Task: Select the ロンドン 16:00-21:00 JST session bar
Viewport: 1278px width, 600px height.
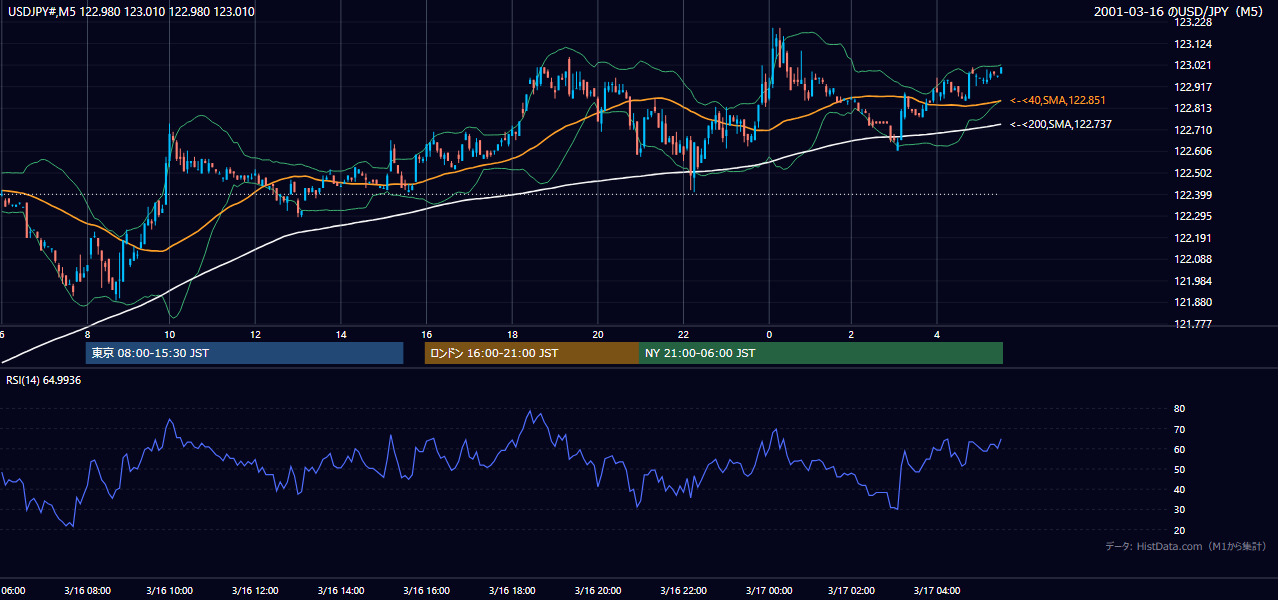Action: (532, 353)
